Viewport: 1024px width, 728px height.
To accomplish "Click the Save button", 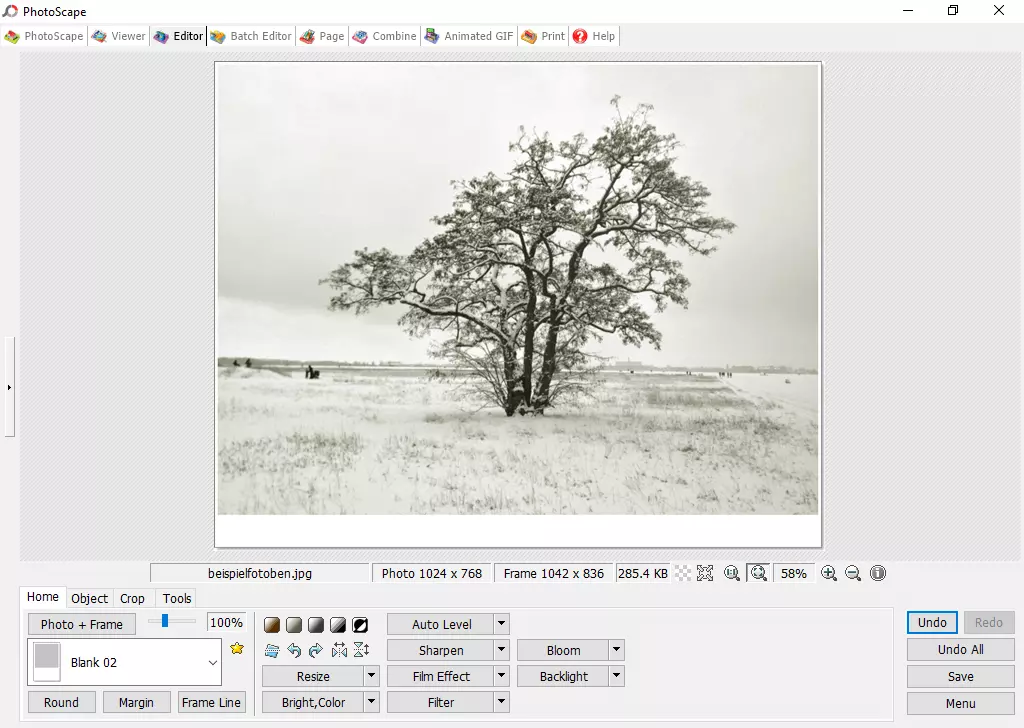I will [x=961, y=676].
